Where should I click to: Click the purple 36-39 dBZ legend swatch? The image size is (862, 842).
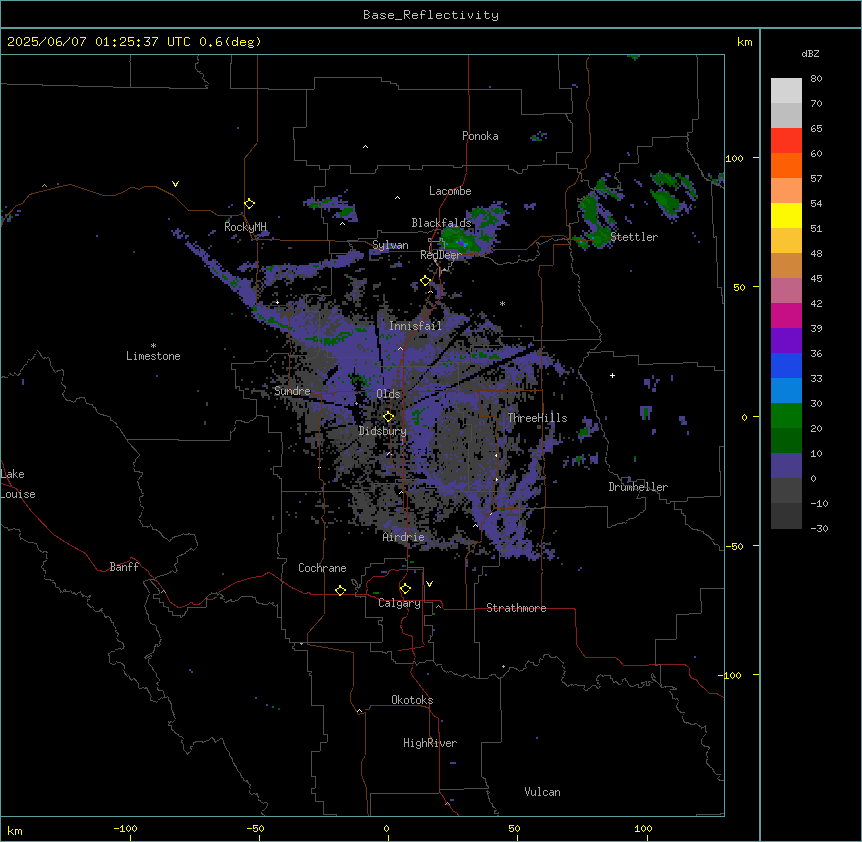786,341
